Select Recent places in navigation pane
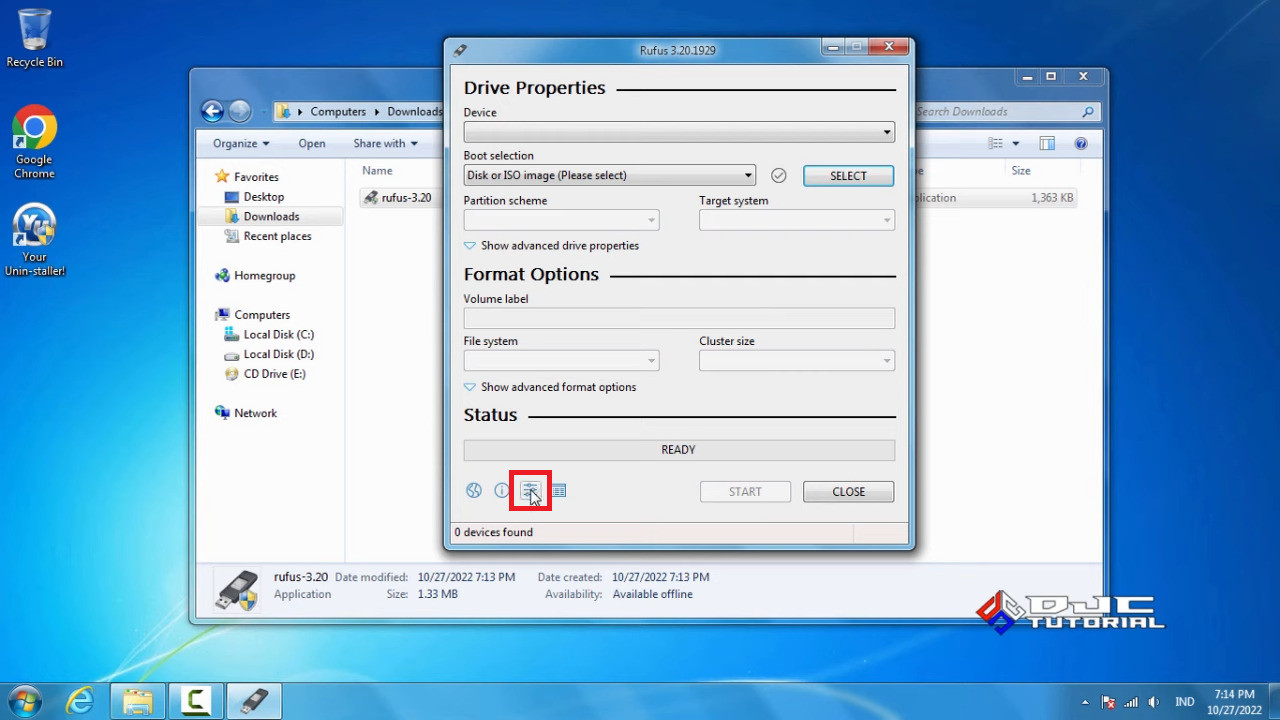Screen dimensions: 1280x720 (268, 237)
